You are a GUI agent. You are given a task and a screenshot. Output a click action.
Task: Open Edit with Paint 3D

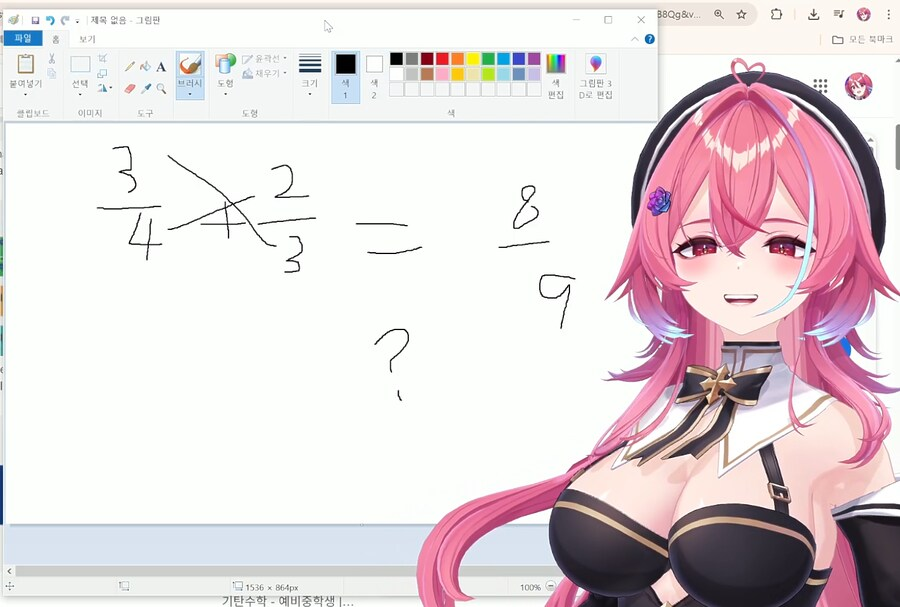pyautogui.click(x=595, y=76)
